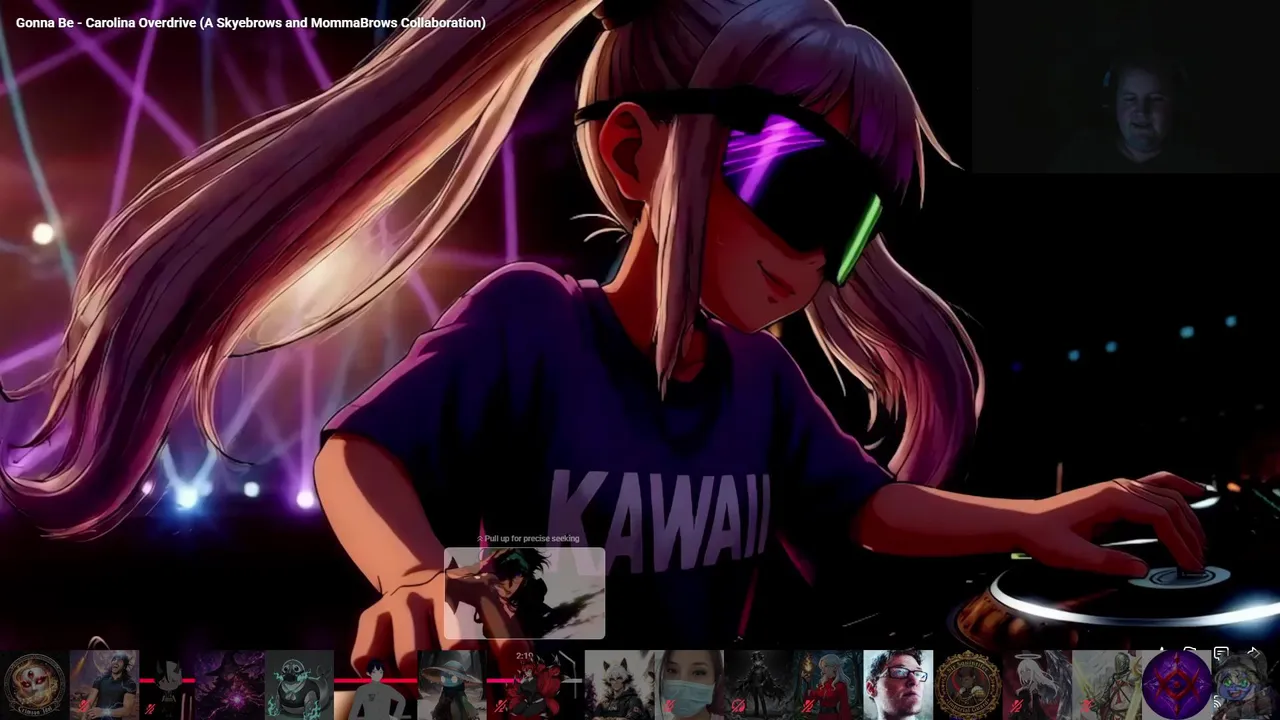
Task: Click the red-haired fox girl avatar
Action: point(534,686)
